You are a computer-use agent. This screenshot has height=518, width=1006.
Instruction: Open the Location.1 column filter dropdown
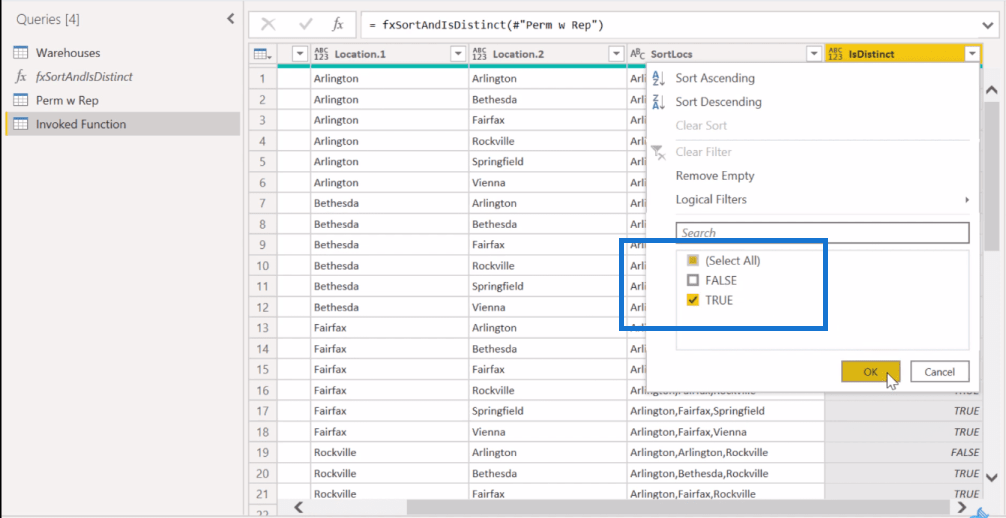458,55
